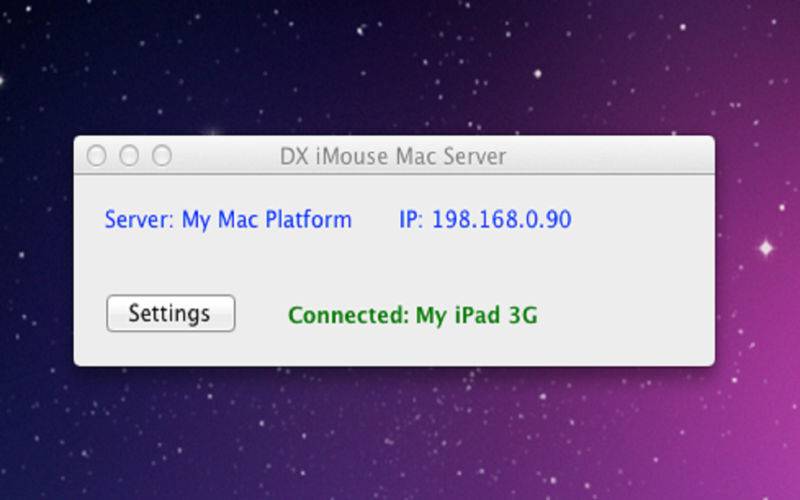Click the 'DX iMouse Mac Server' window title
800x500 pixels.
(393, 156)
